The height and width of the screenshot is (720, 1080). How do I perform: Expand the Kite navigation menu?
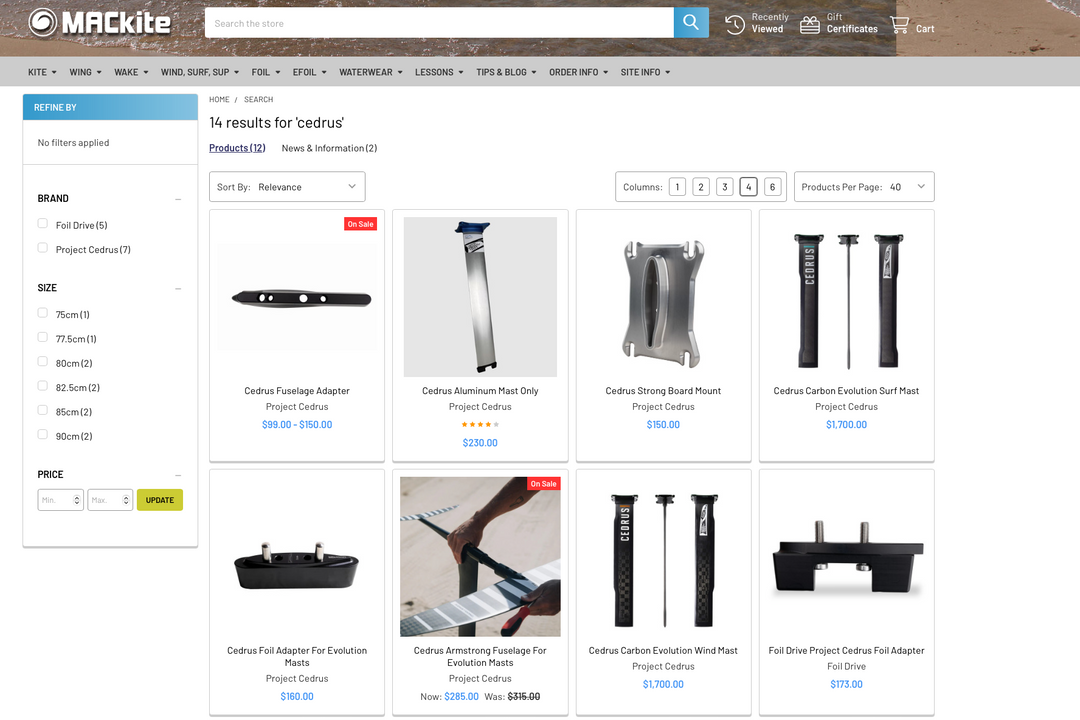pyautogui.click(x=42, y=72)
